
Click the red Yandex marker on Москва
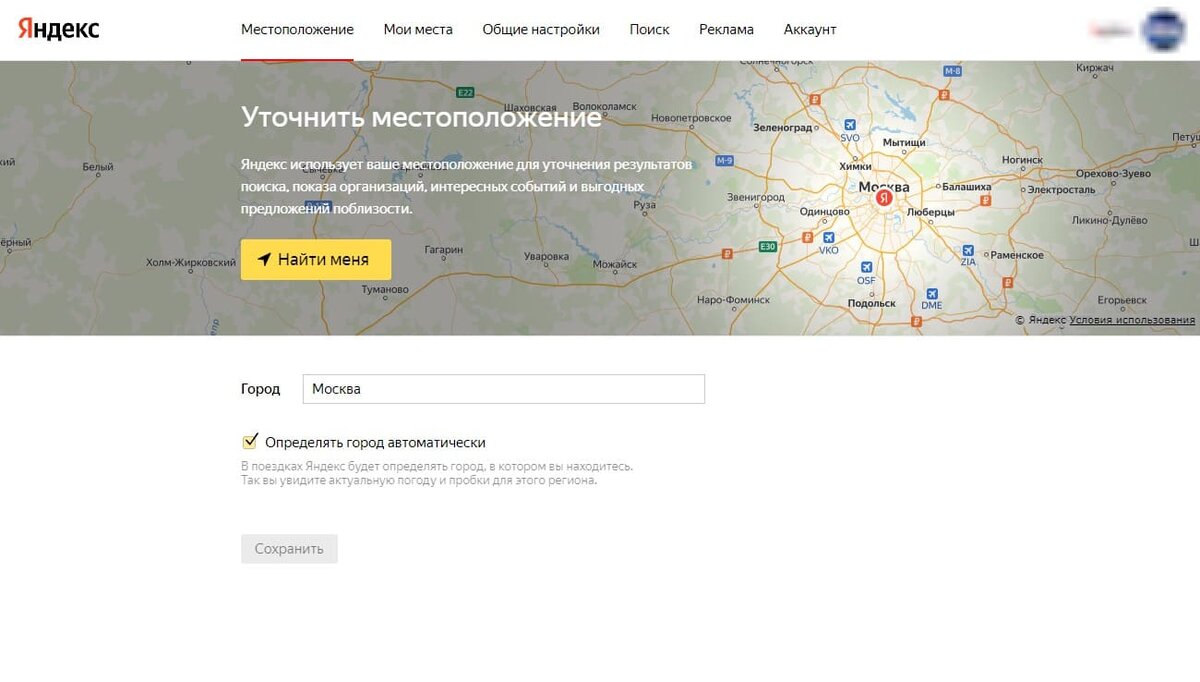click(883, 199)
